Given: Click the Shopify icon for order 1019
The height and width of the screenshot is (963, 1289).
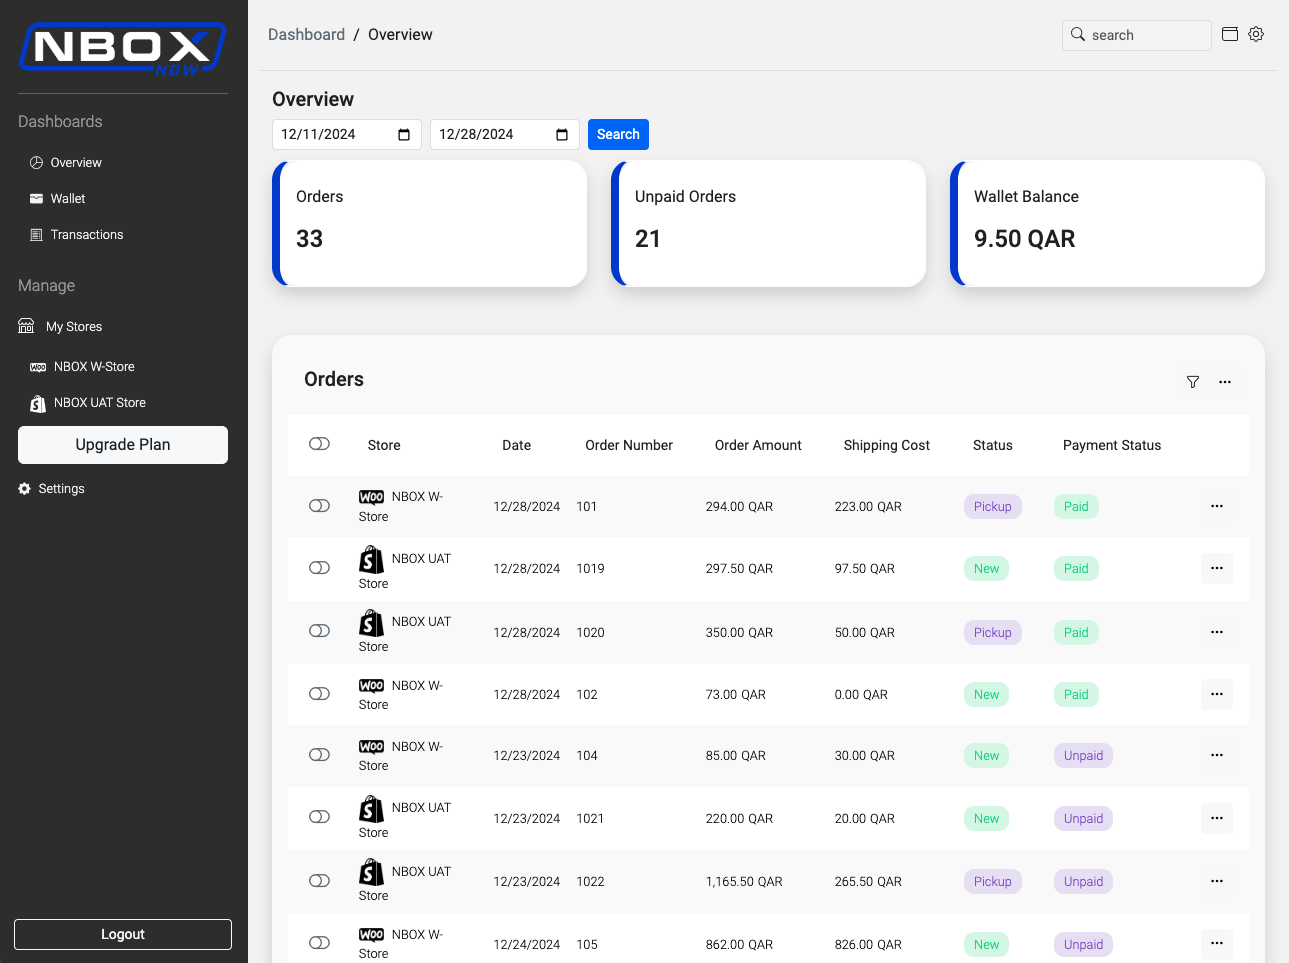Looking at the screenshot, I should click(x=371, y=560).
